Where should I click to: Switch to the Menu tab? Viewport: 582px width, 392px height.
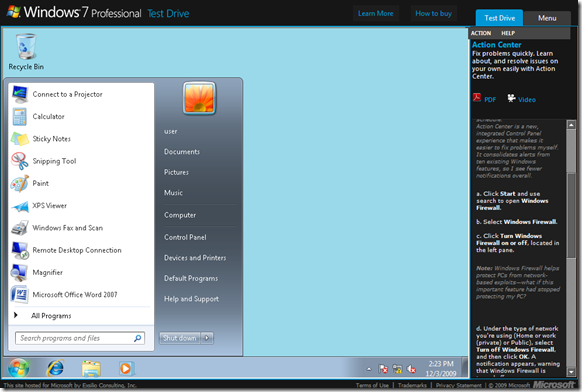pyautogui.click(x=547, y=18)
